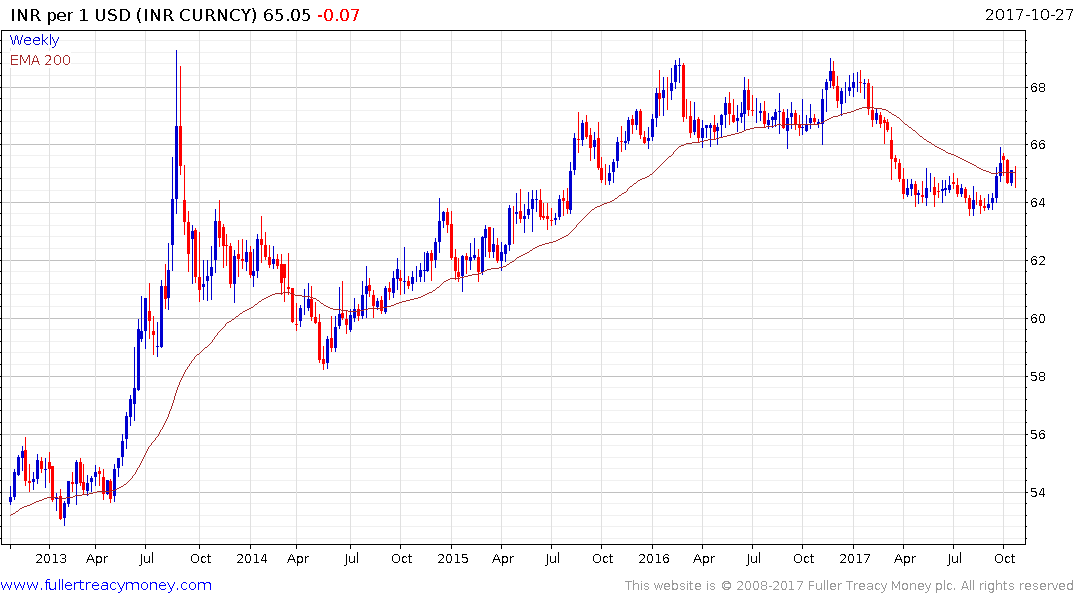Click the final candle at the right edge

pos(1015,177)
